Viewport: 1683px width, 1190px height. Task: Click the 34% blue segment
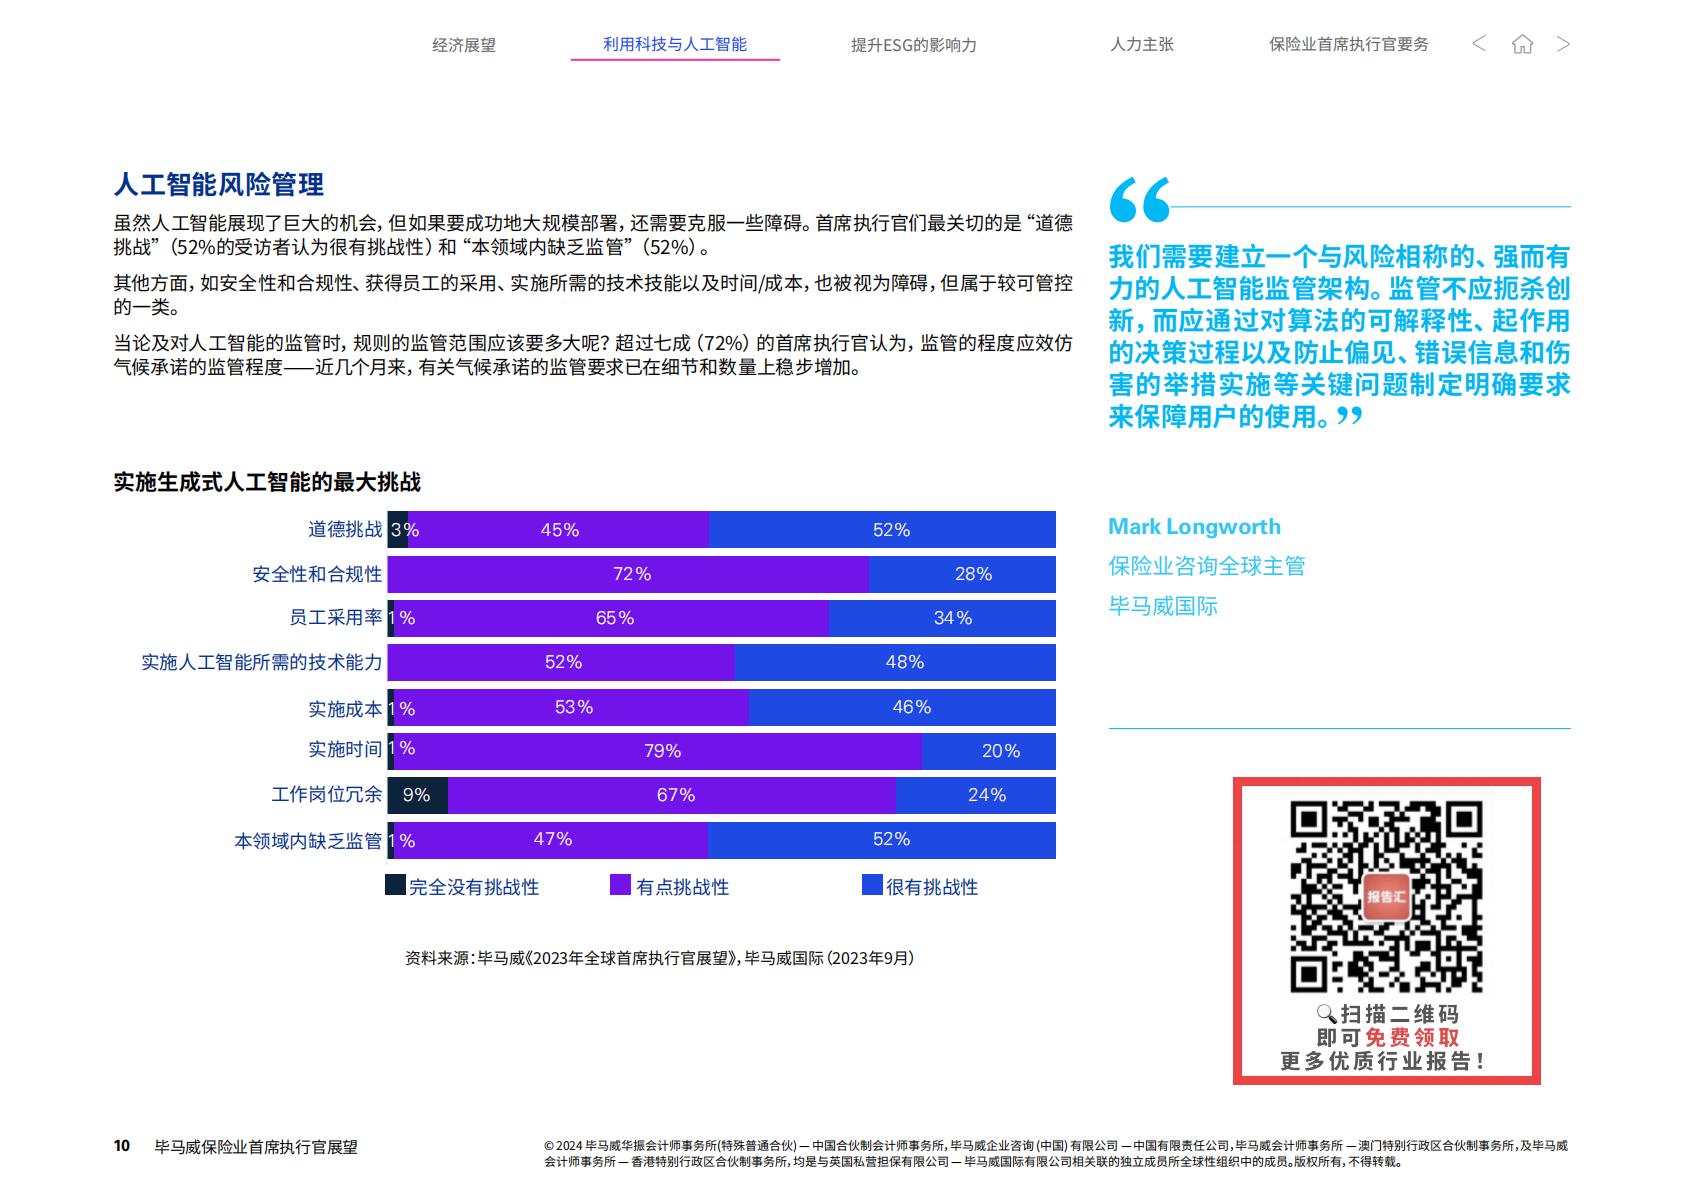click(x=942, y=618)
